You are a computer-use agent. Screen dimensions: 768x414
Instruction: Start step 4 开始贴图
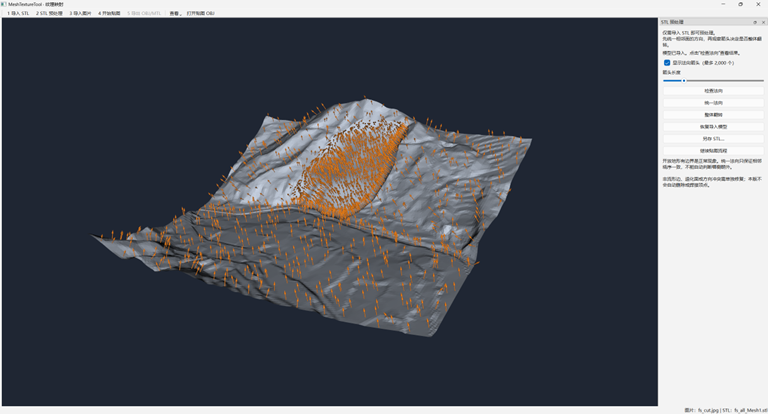tap(109, 13)
